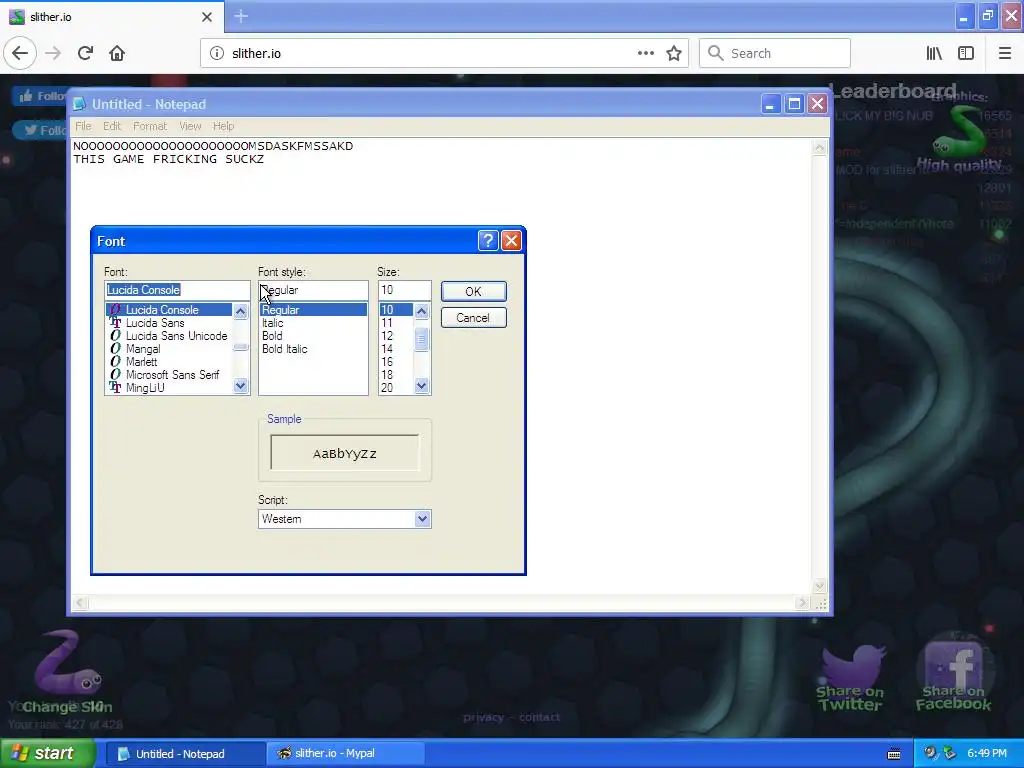Open Notepad Help menu
Image resolution: width=1024 pixels, height=768 pixels.
pos(223,126)
